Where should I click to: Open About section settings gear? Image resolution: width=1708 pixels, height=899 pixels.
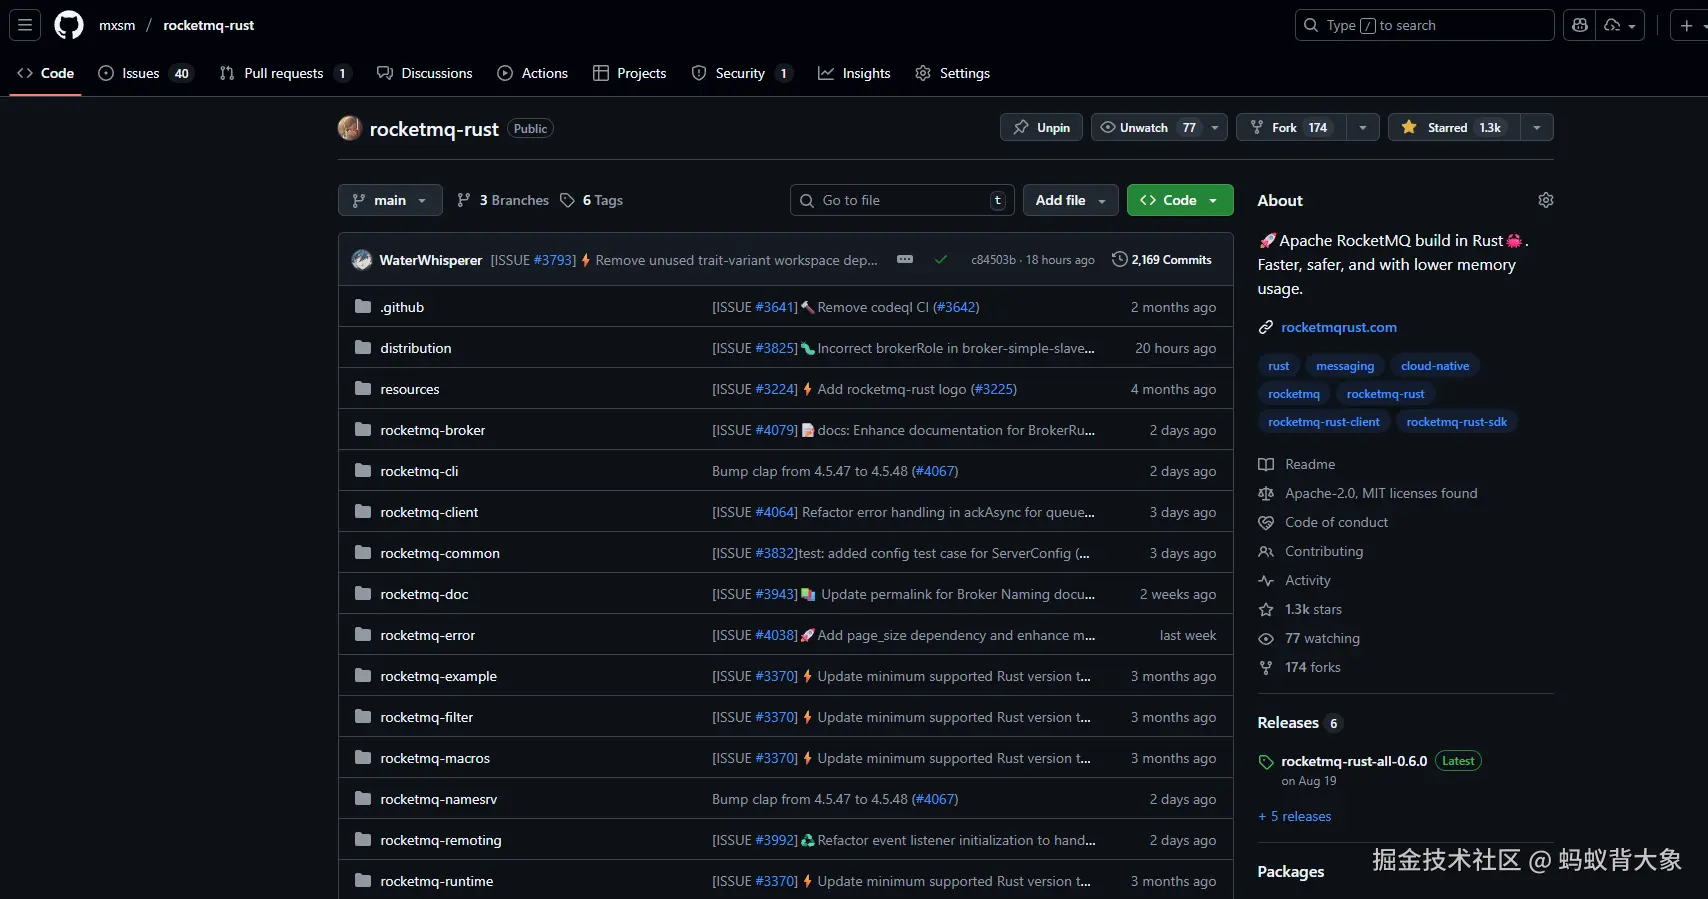pyautogui.click(x=1545, y=200)
